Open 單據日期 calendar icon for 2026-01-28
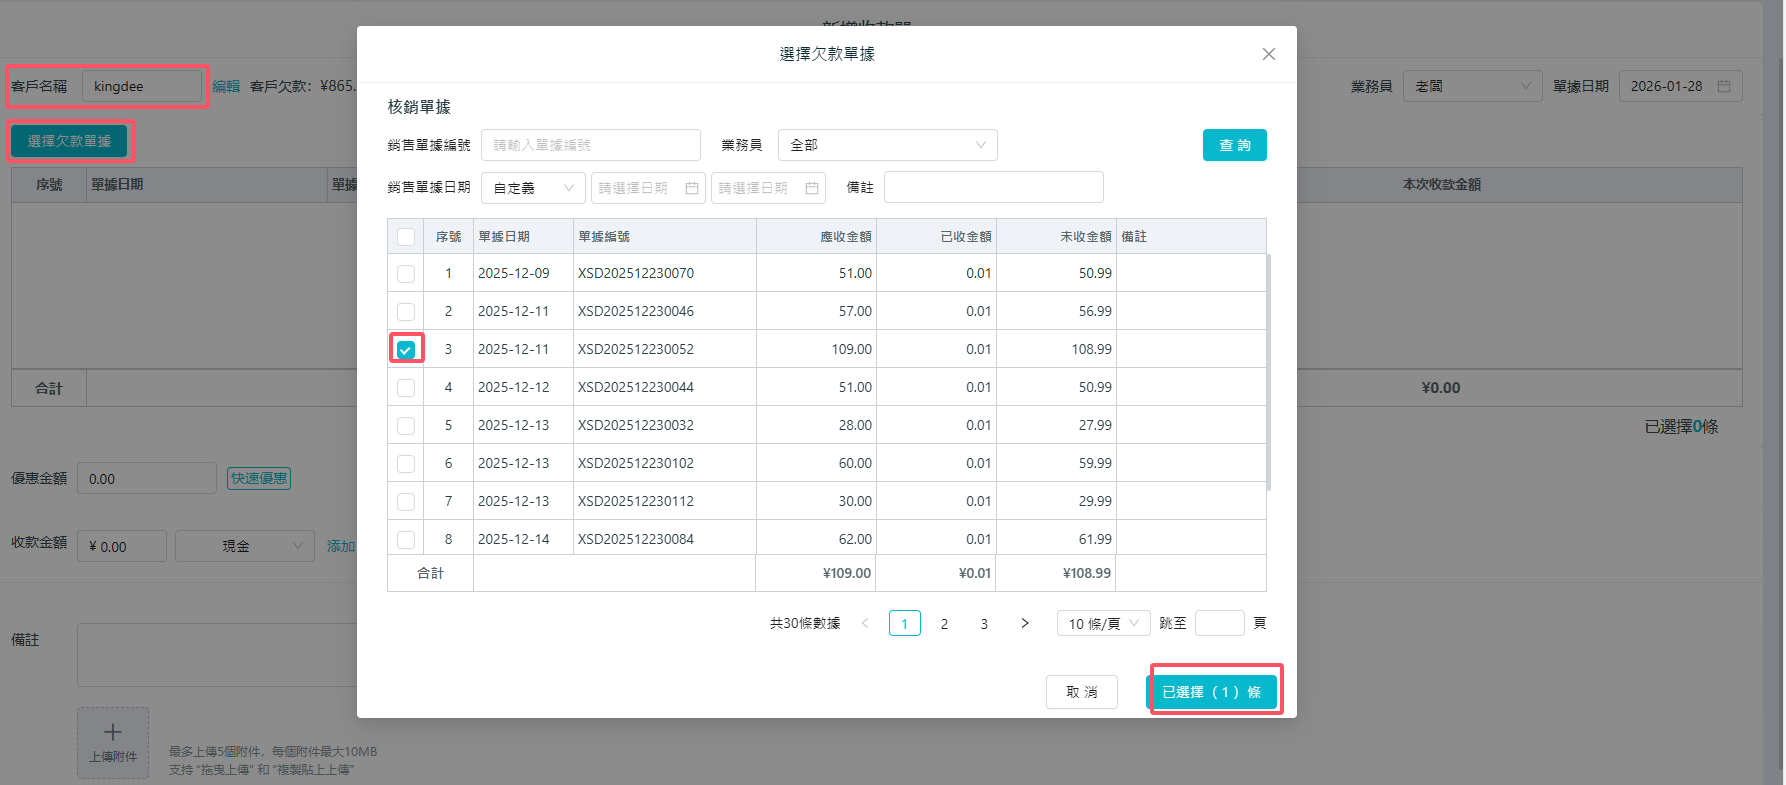This screenshot has width=1786, height=785. pos(1724,87)
